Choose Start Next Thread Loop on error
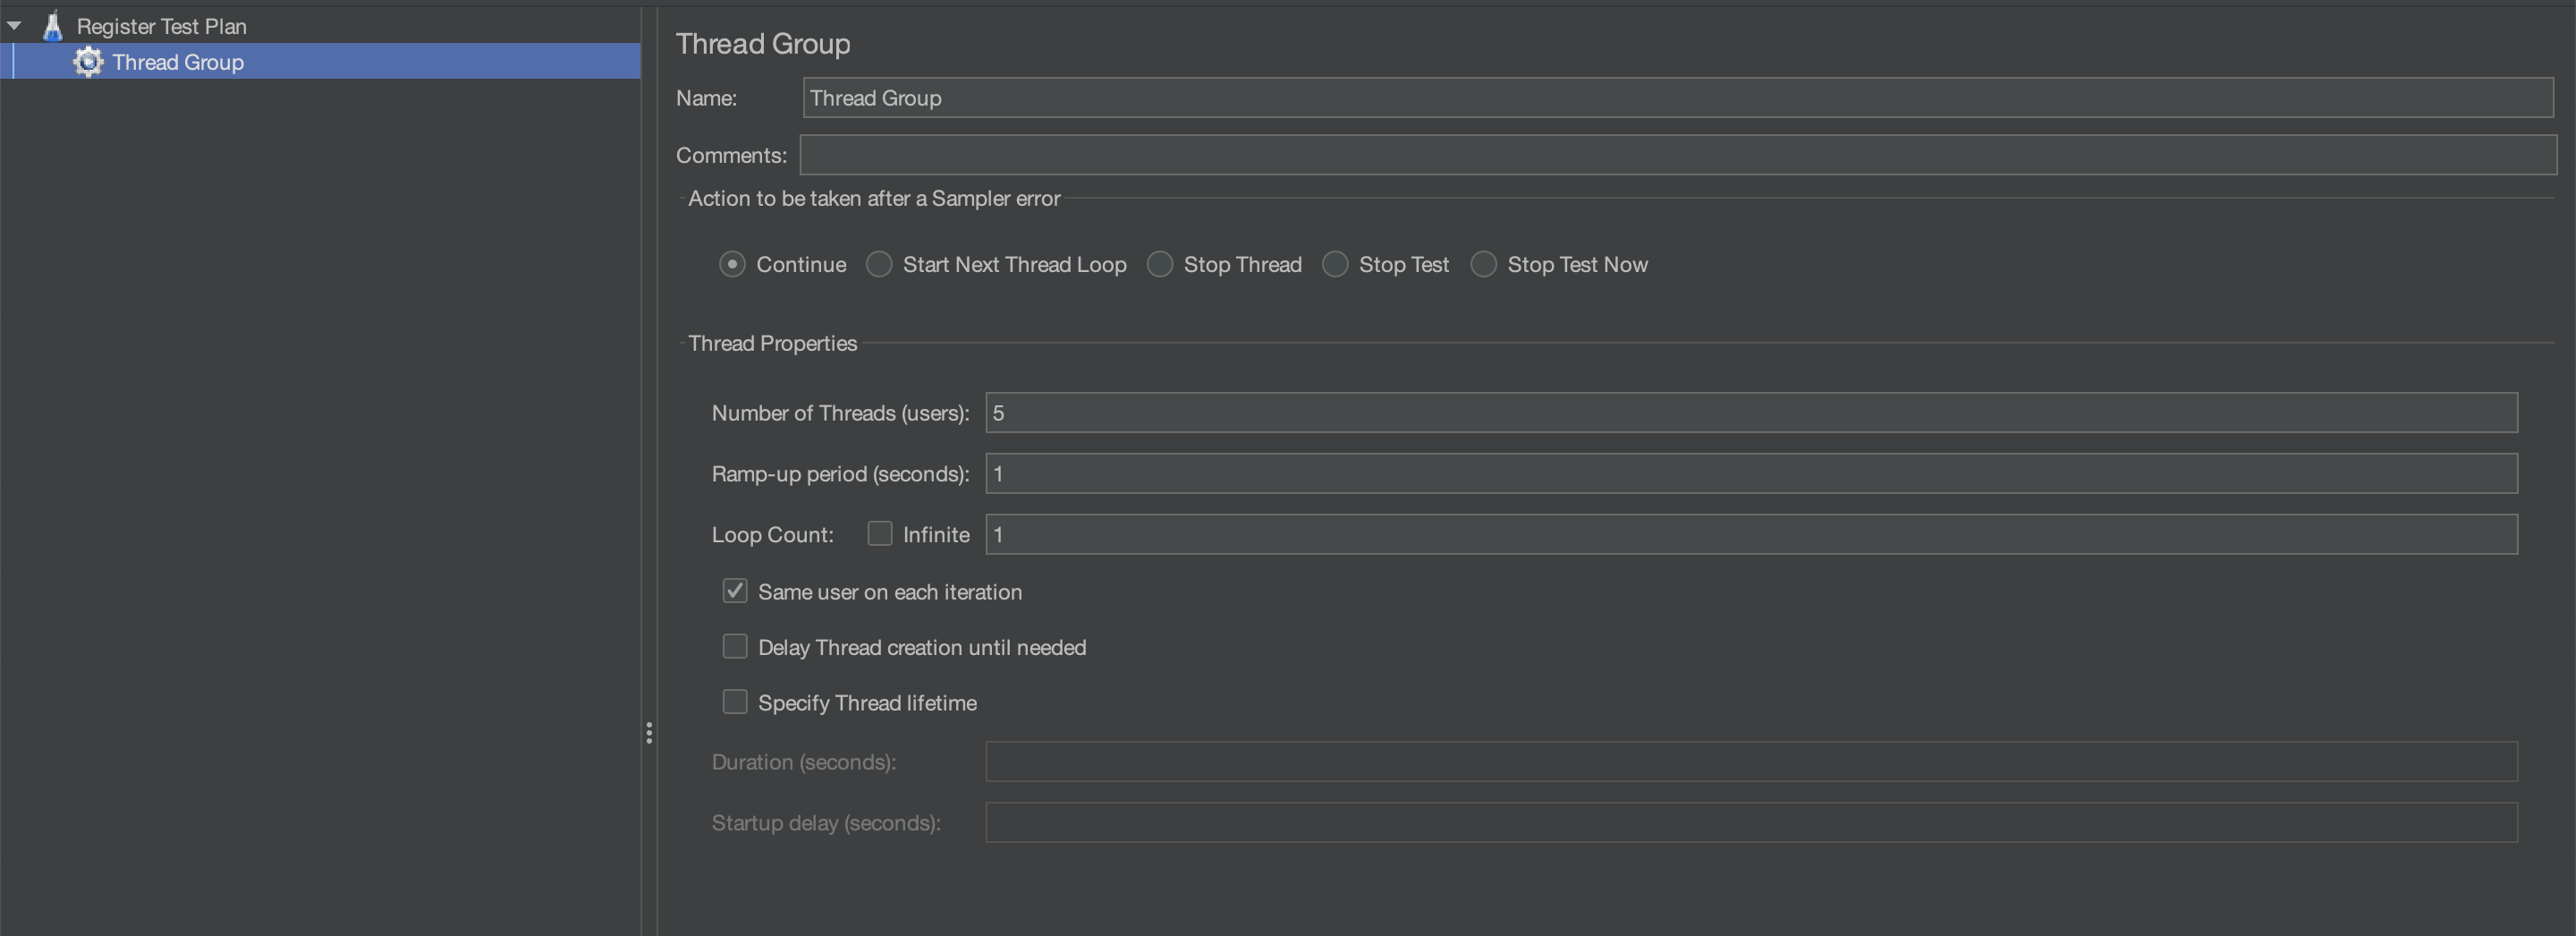This screenshot has width=2576, height=936. (878, 264)
